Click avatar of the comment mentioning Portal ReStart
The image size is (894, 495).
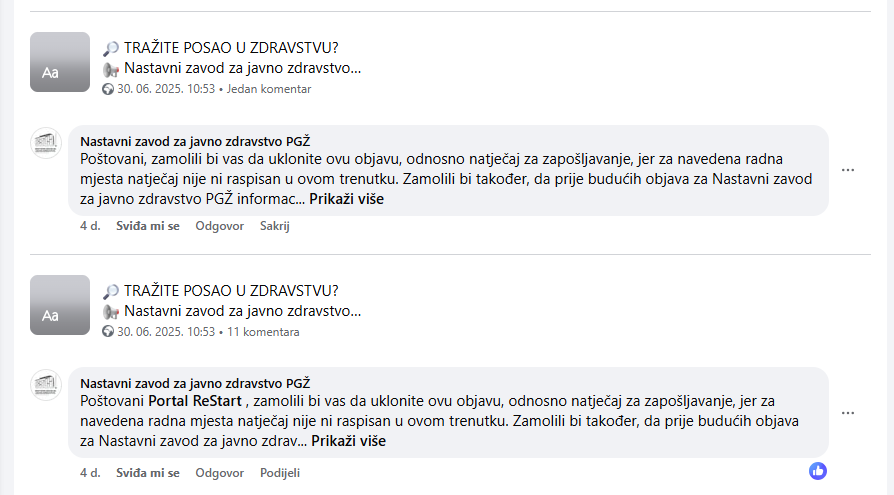coord(46,386)
